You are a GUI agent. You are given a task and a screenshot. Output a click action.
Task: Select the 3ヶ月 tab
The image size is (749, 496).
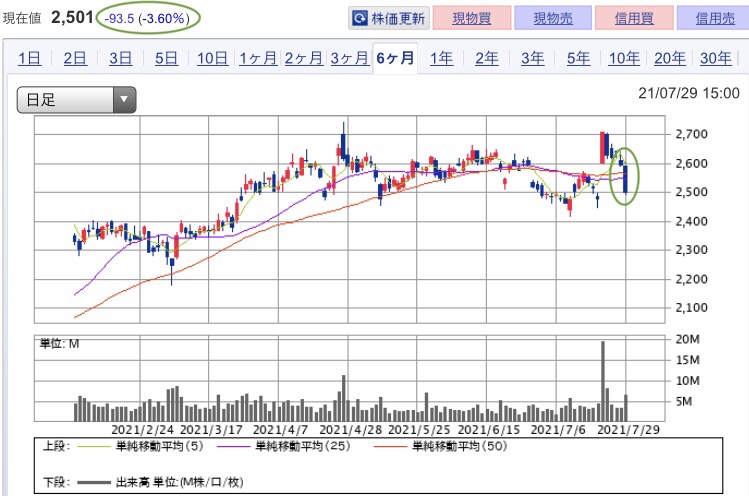pos(348,58)
